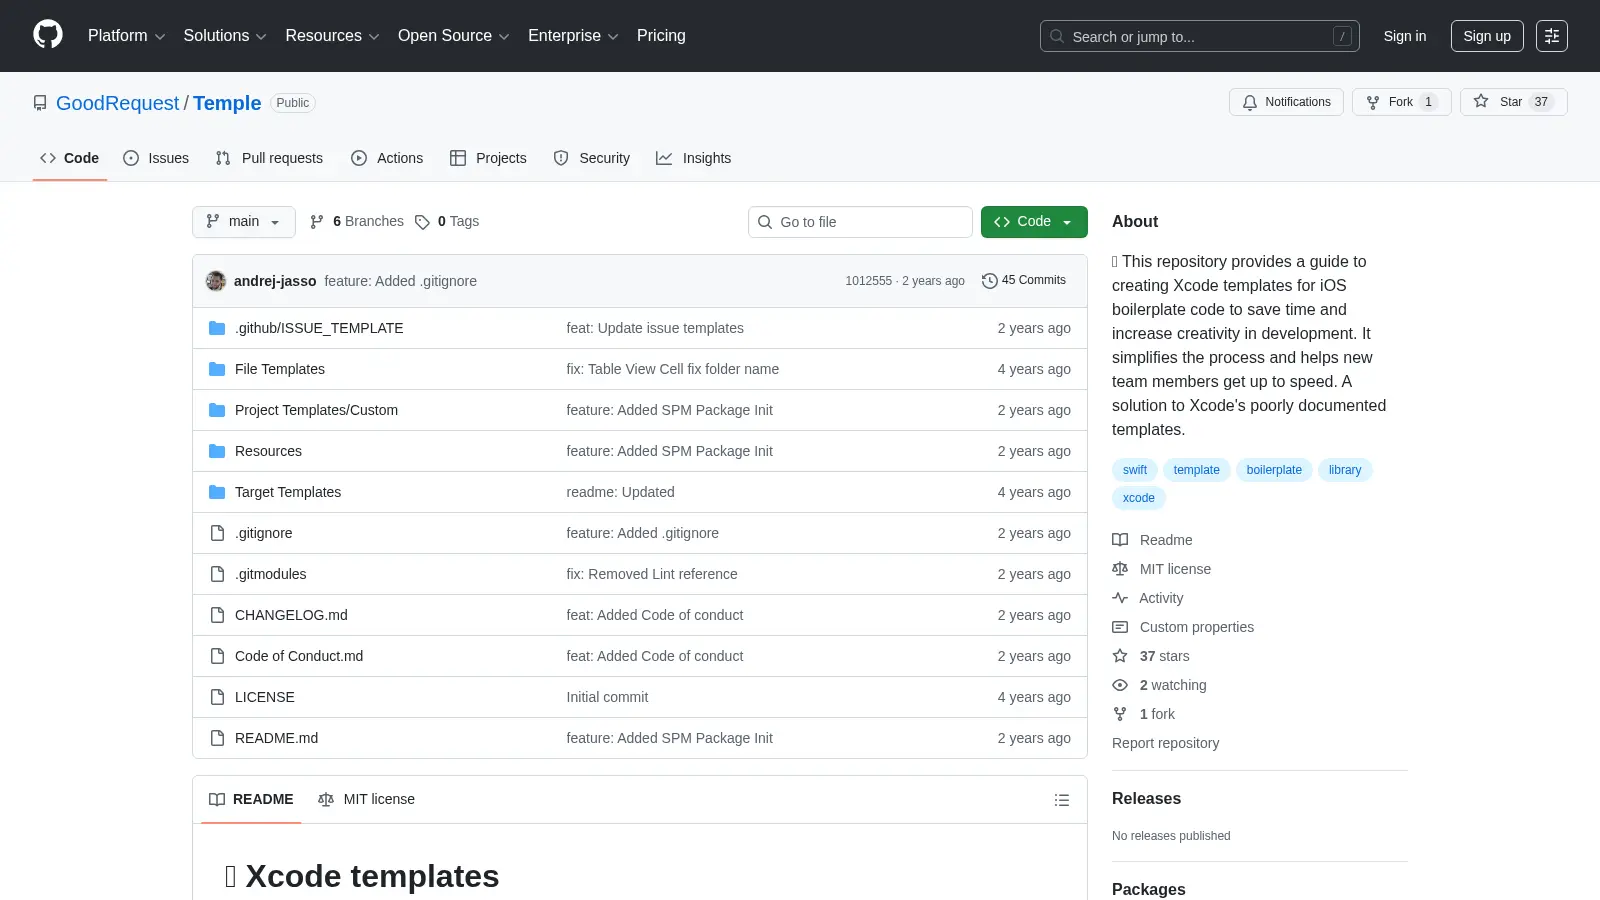The image size is (1600, 900).
Task: Click the CHANGELOG.md file icon
Action: click(217, 615)
